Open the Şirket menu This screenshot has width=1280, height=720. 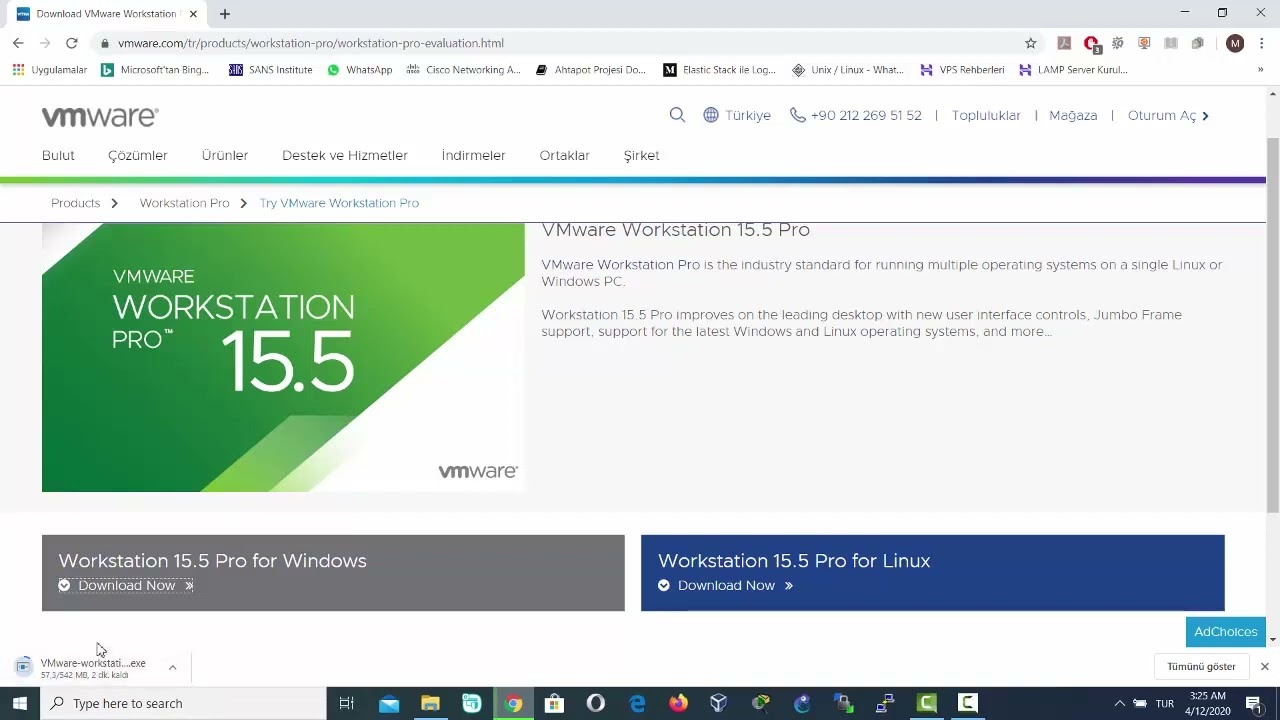coord(641,155)
